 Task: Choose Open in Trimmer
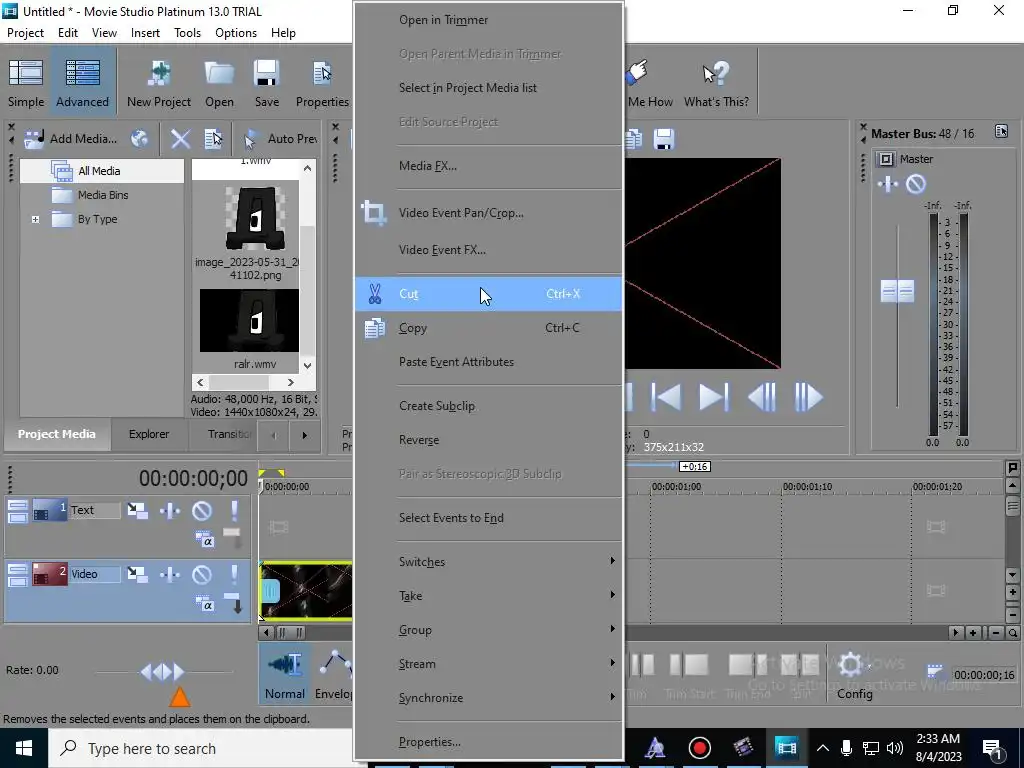tap(488, 20)
